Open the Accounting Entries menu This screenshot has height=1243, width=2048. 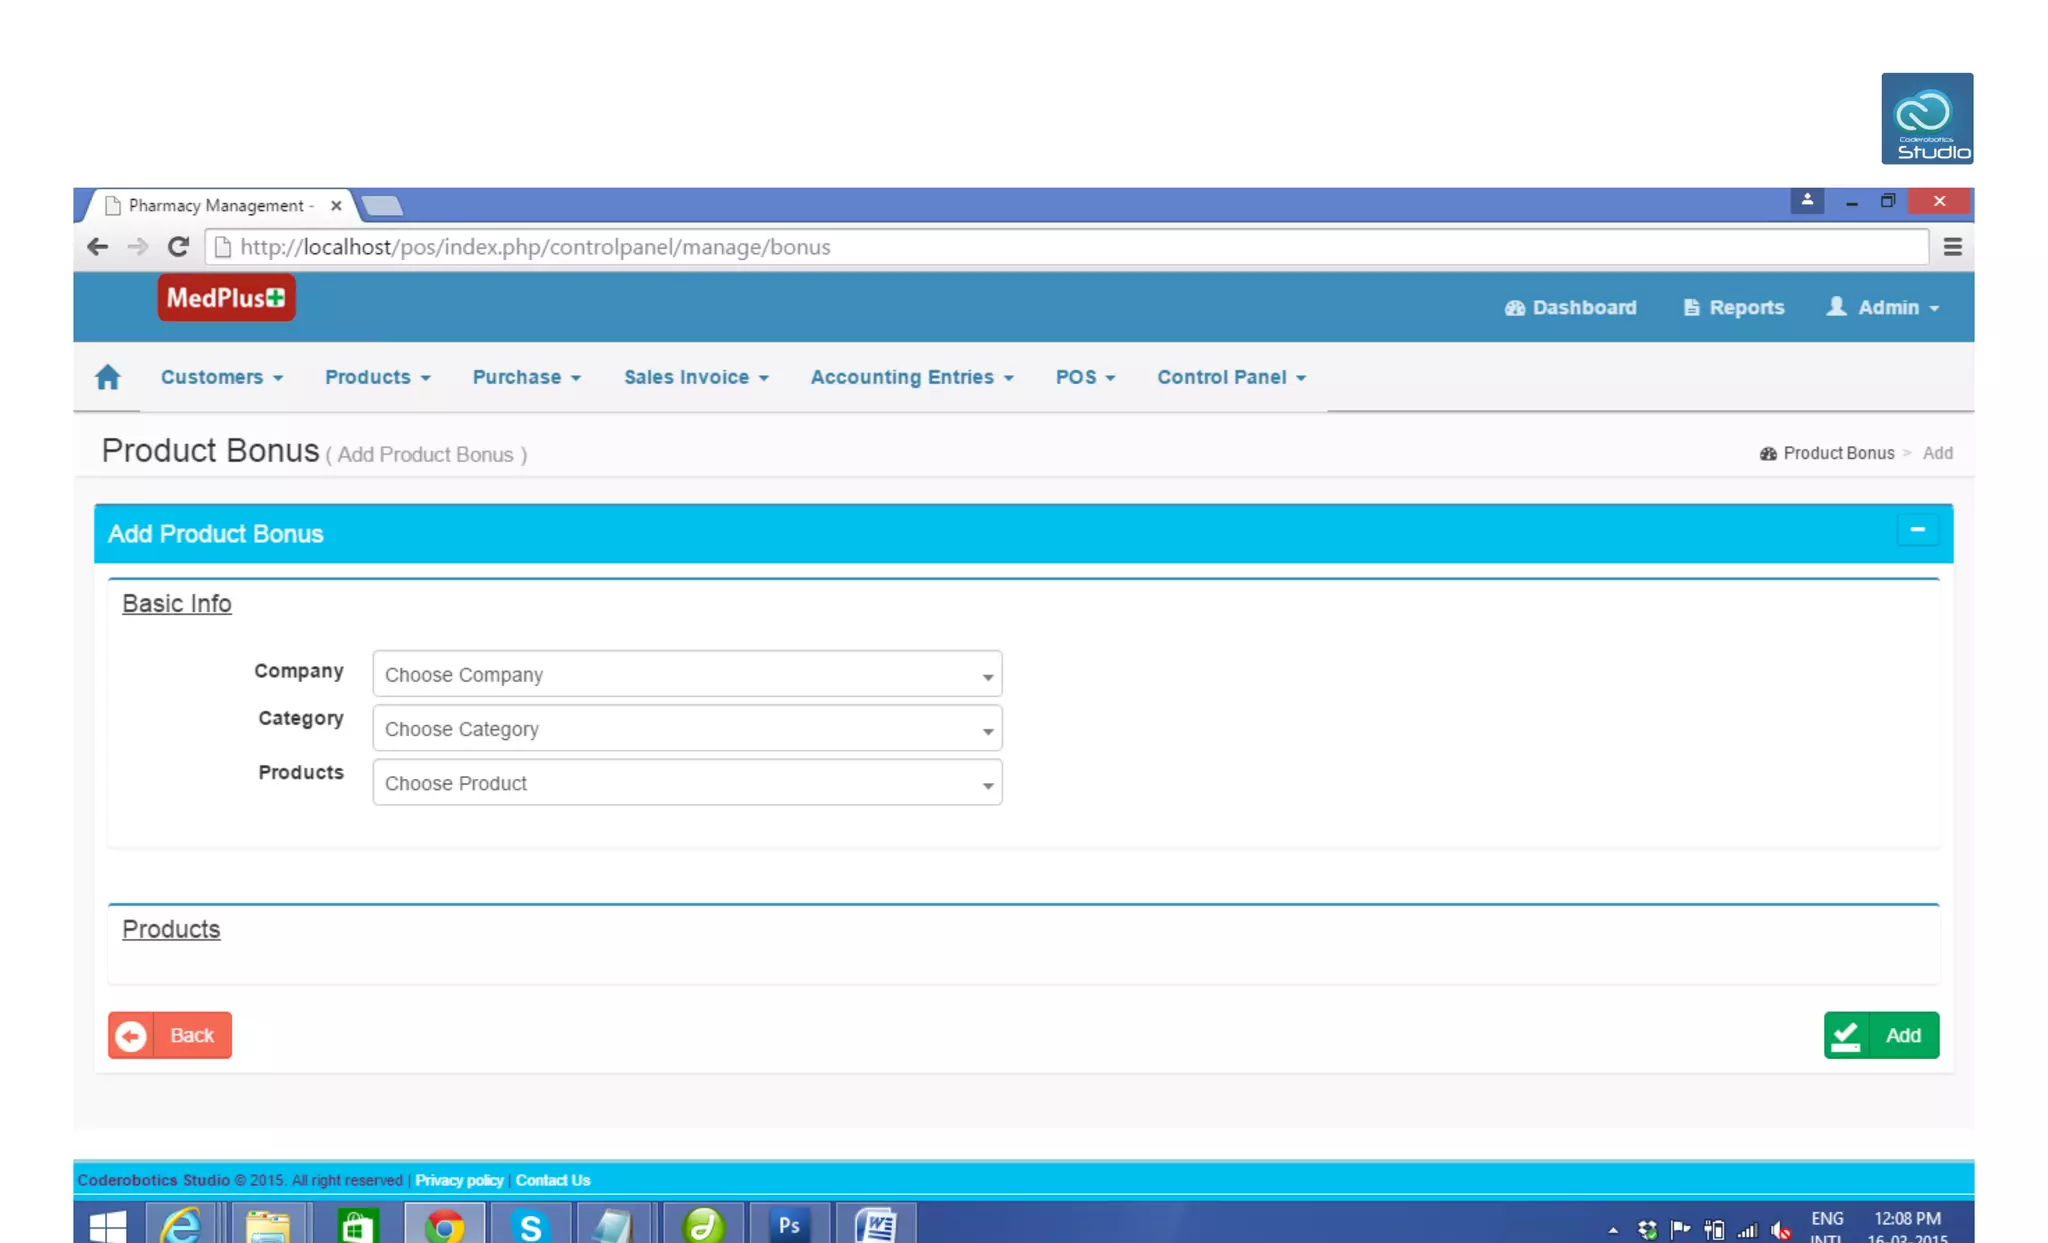tap(911, 377)
